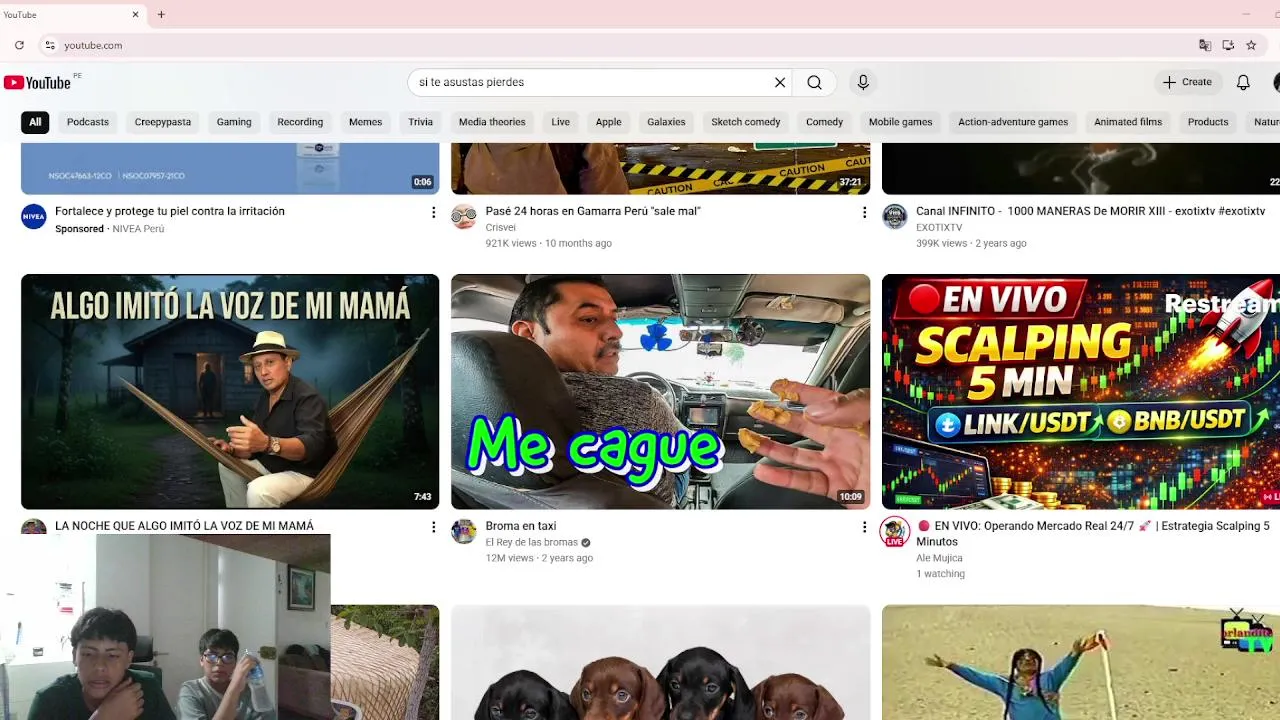1280x720 pixels.
Task: Click the translate page icon
Action: (1205, 45)
